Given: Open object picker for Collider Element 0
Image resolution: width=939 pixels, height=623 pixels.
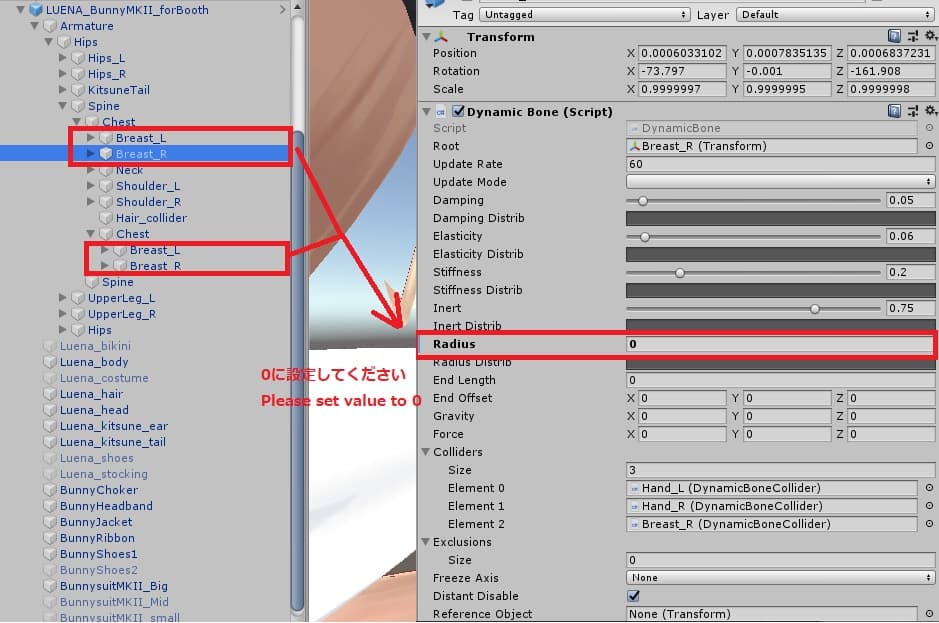Looking at the screenshot, I should [929, 488].
